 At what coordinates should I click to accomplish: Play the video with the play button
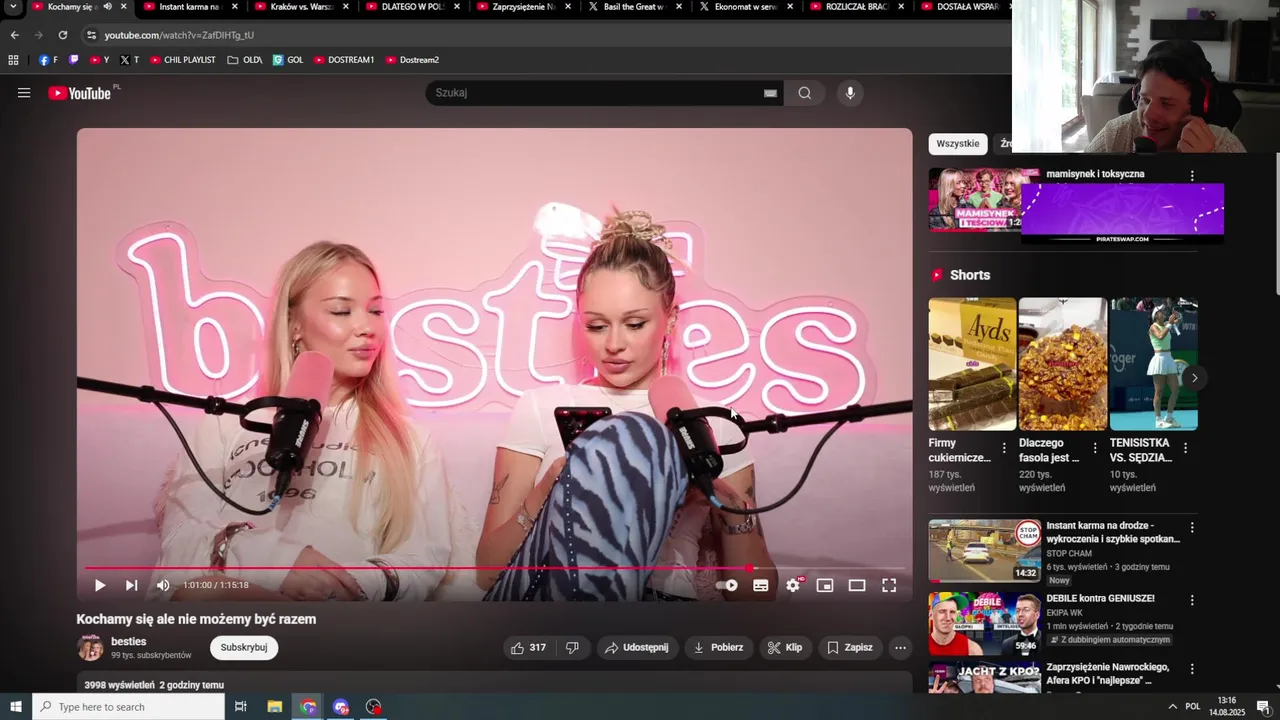pos(100,585)
